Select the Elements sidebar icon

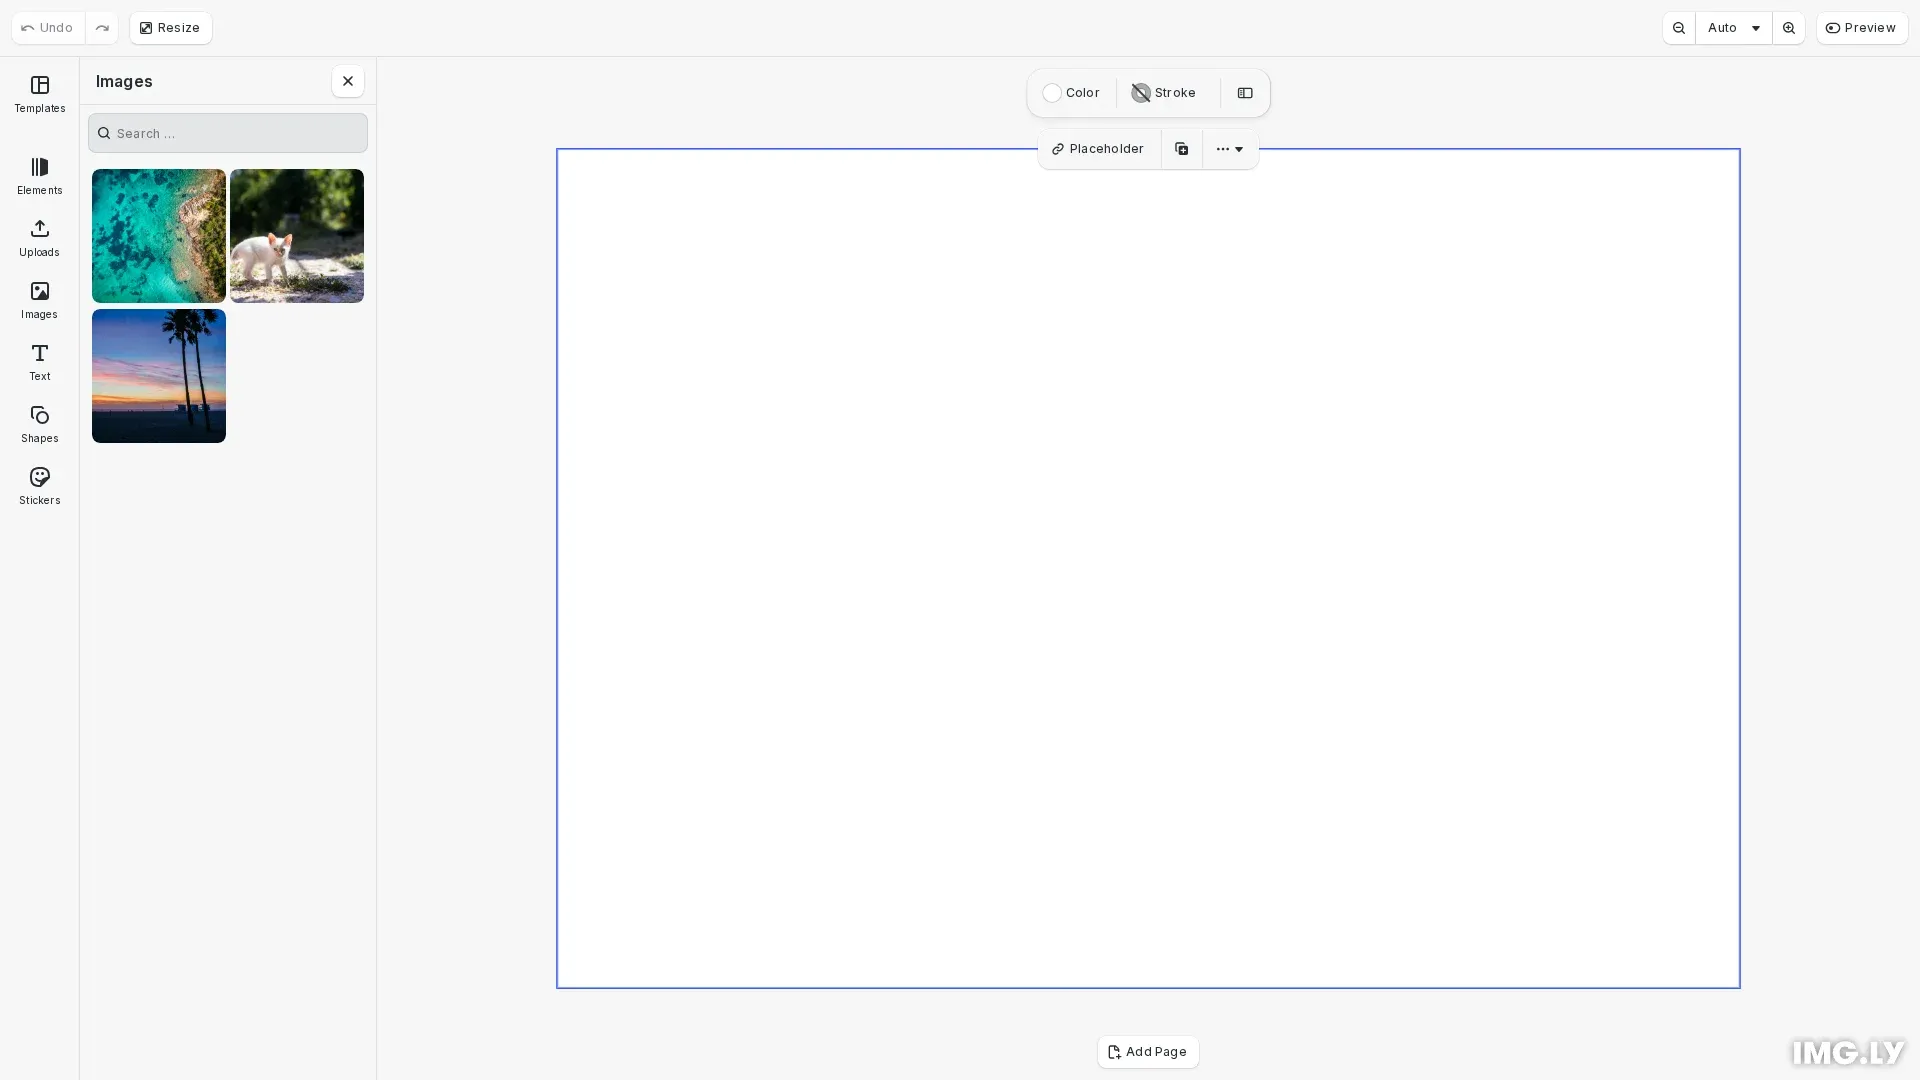(x=39, y=176)
